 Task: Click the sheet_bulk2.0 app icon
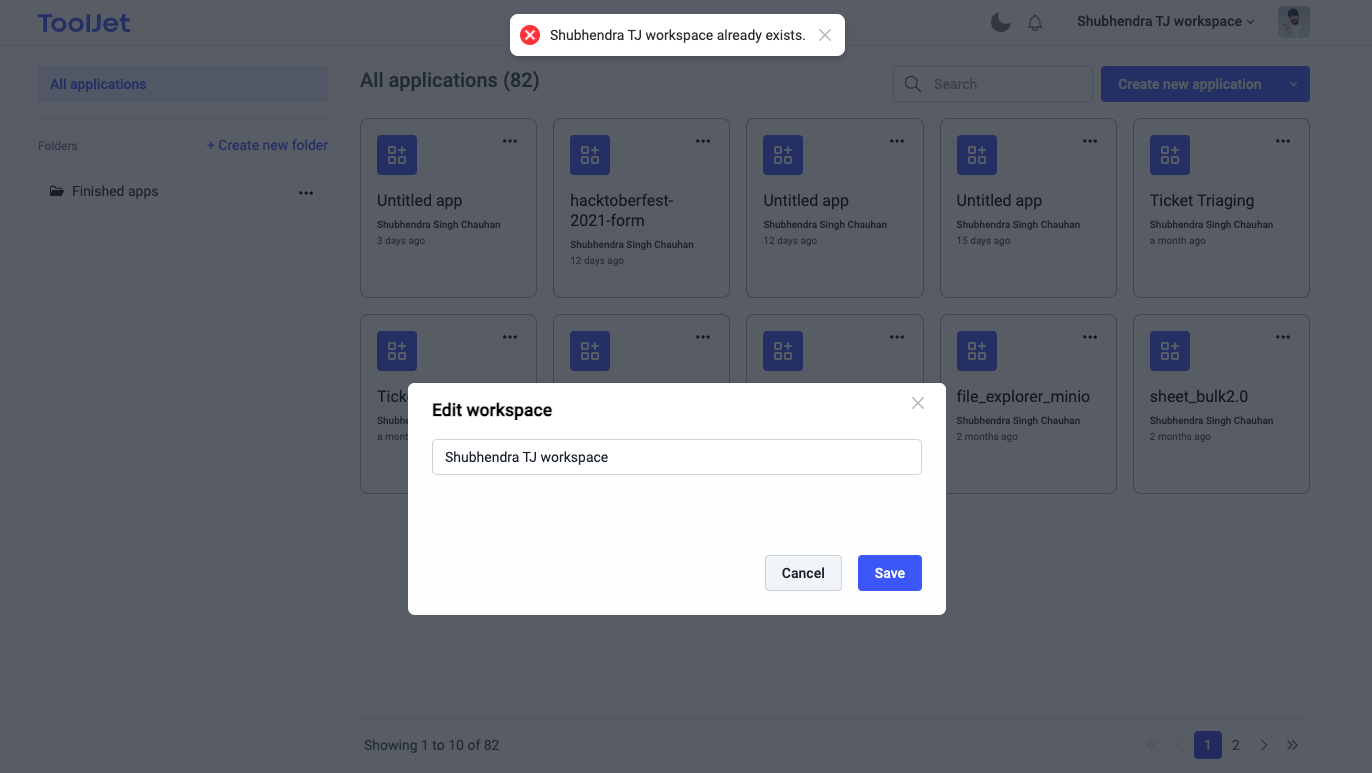coord(1170,350)
